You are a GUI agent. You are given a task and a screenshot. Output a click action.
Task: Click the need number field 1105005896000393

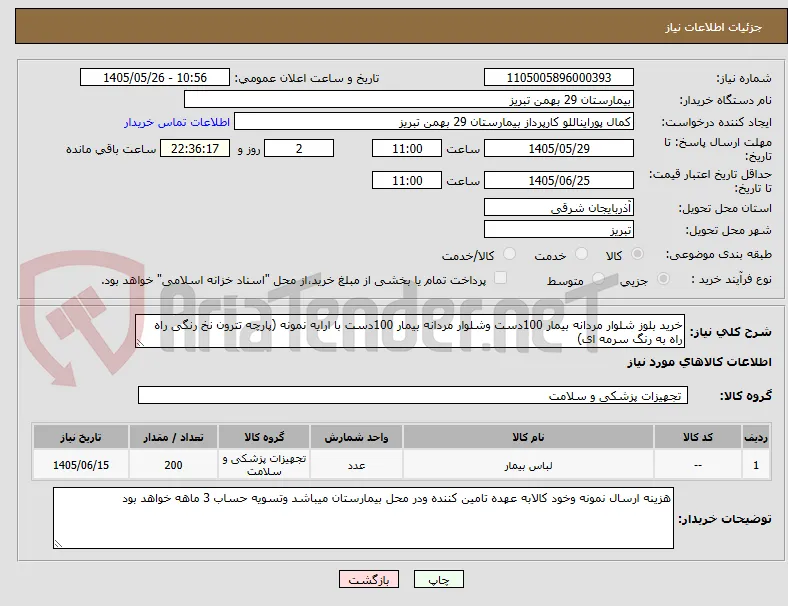pyautogui.click(x=558, y=77)
